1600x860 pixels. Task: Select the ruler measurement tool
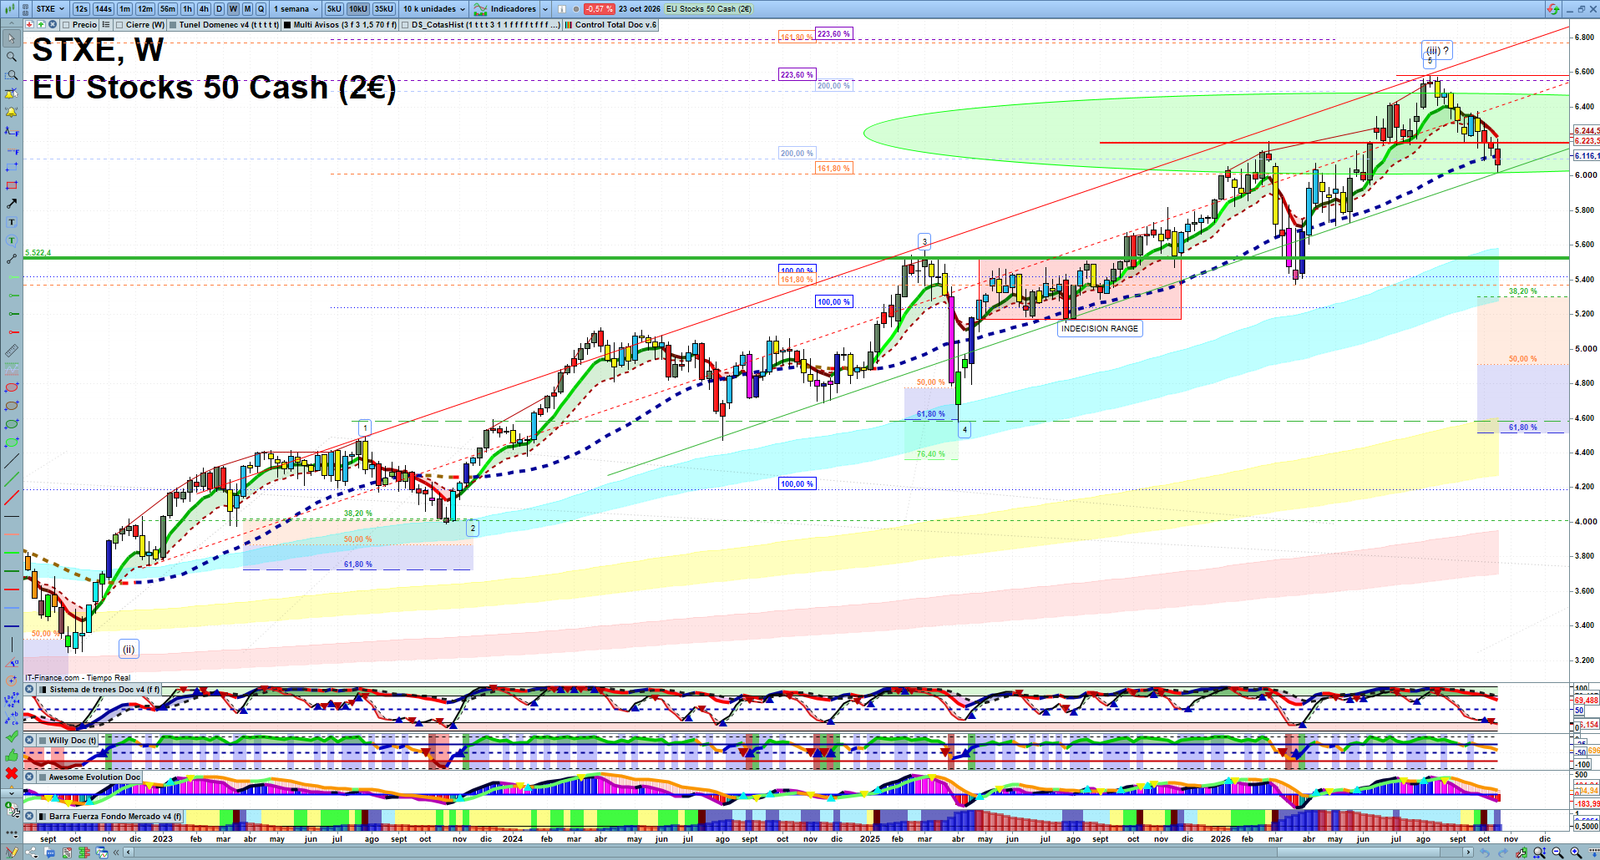pyautogui.click(x=11, y=350)
